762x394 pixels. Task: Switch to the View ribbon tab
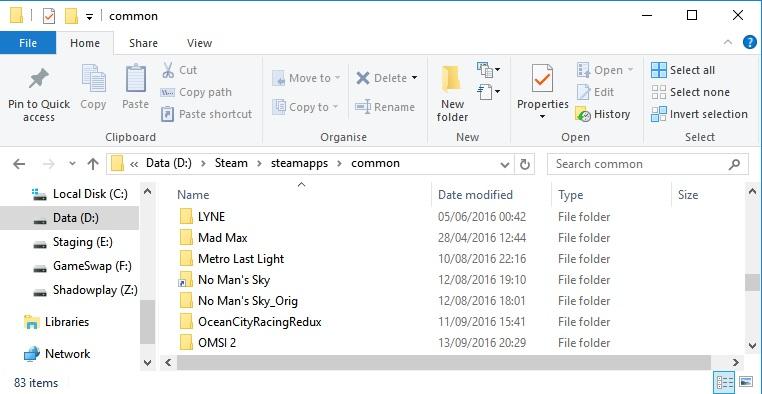pyautogui.click(x=199, y=43)
